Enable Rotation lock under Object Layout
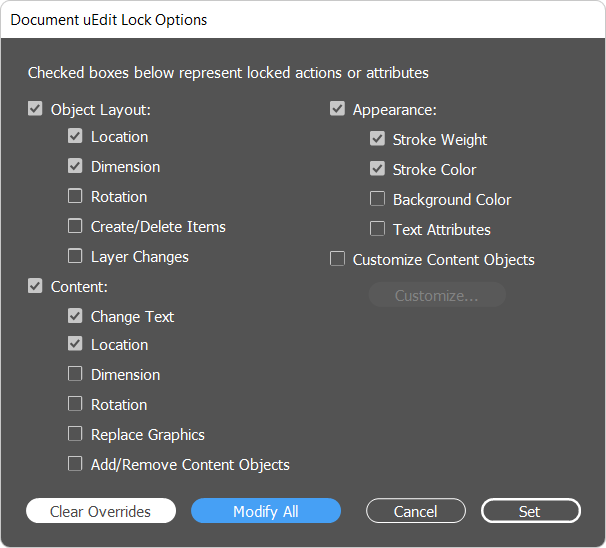 pos(75,196)
